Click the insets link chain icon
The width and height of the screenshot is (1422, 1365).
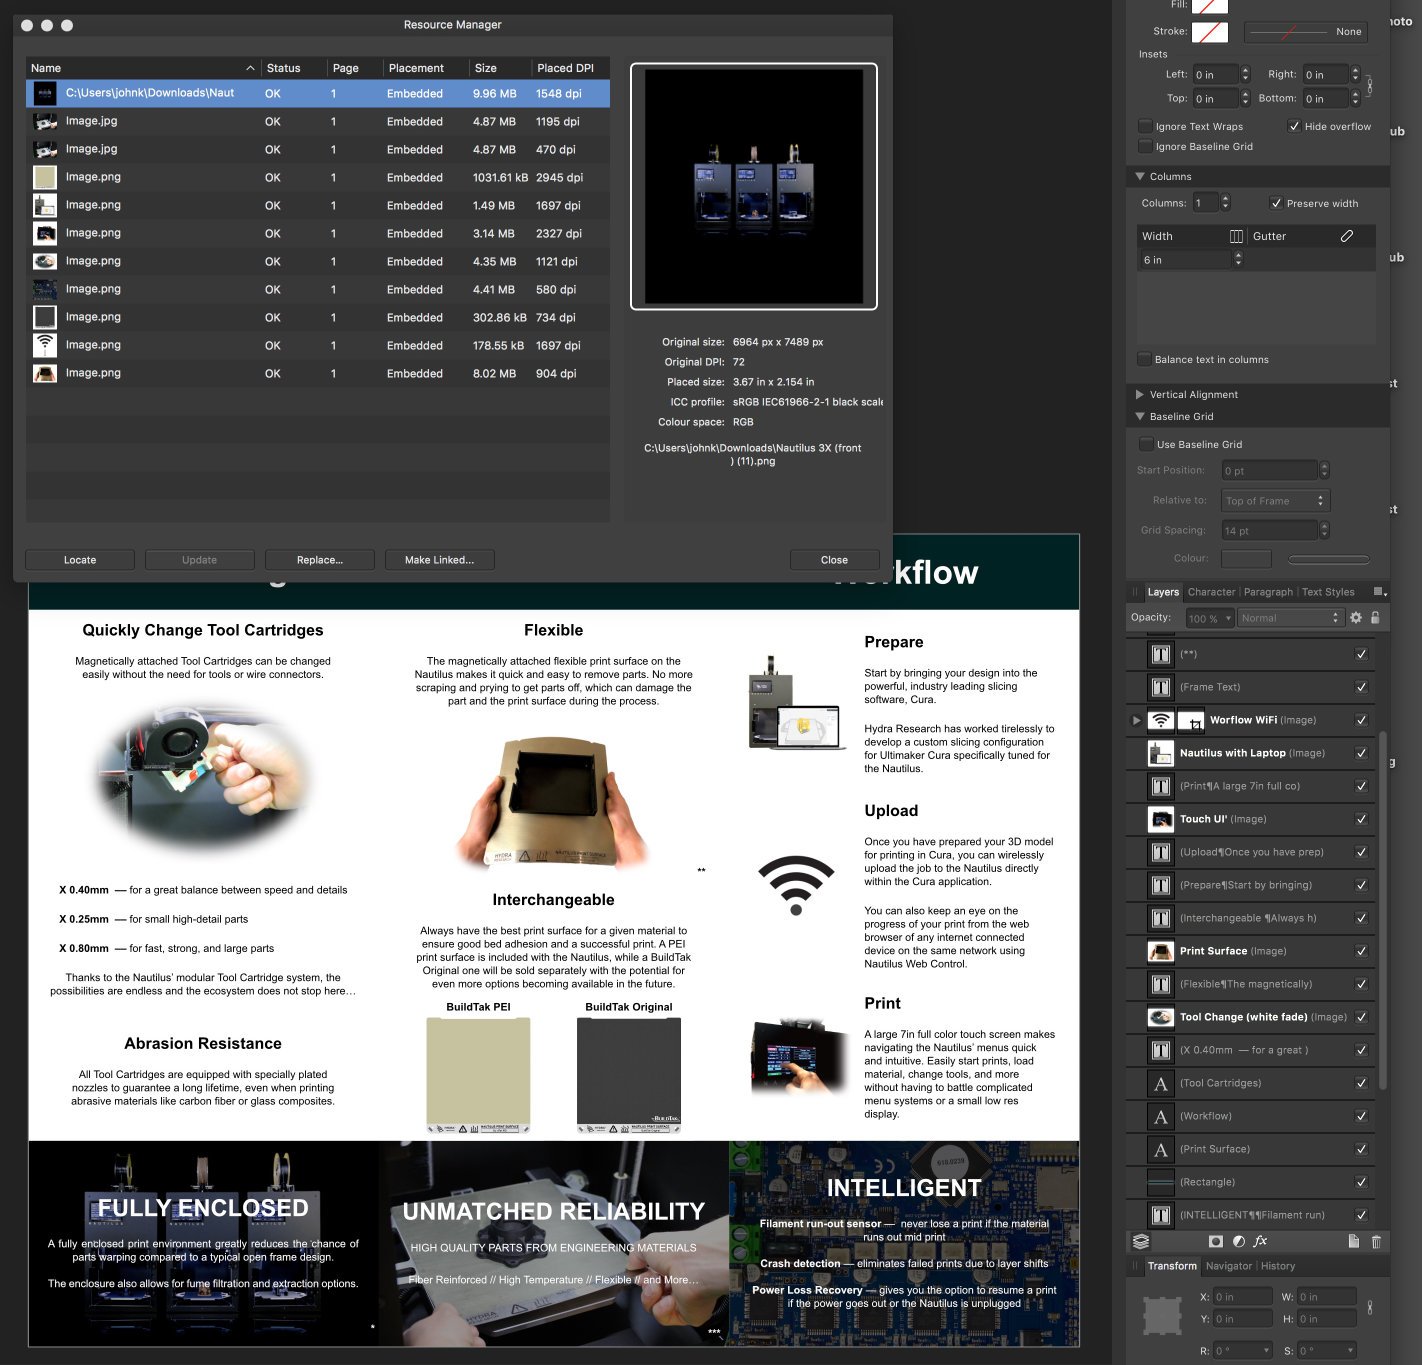1369,86
